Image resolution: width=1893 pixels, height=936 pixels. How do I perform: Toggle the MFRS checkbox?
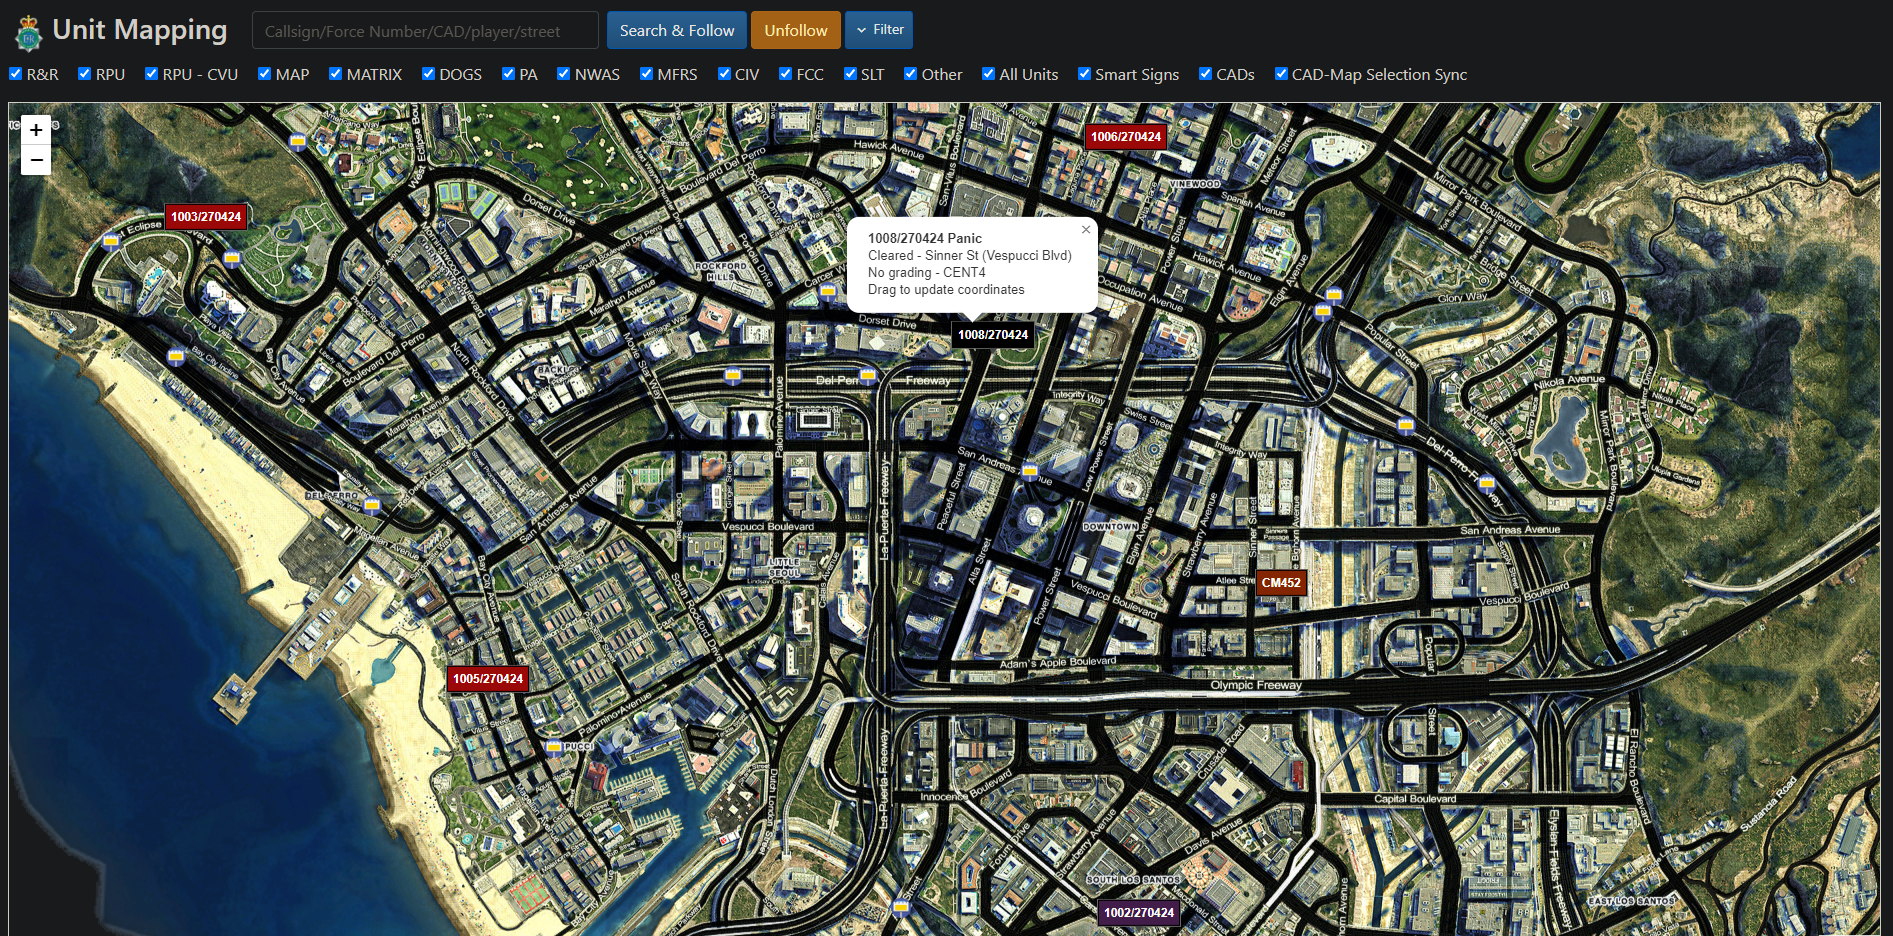point(647,74)
